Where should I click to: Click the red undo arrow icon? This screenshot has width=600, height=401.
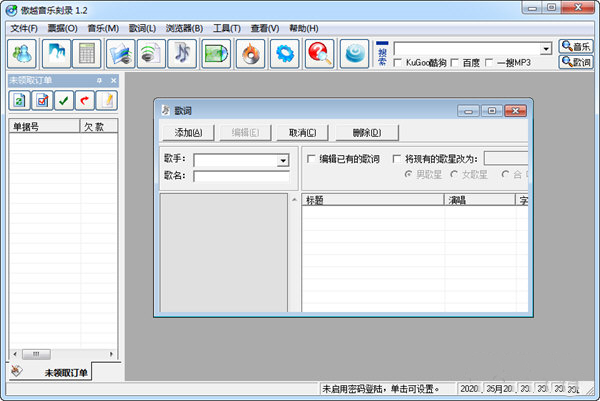pos(84,100)
